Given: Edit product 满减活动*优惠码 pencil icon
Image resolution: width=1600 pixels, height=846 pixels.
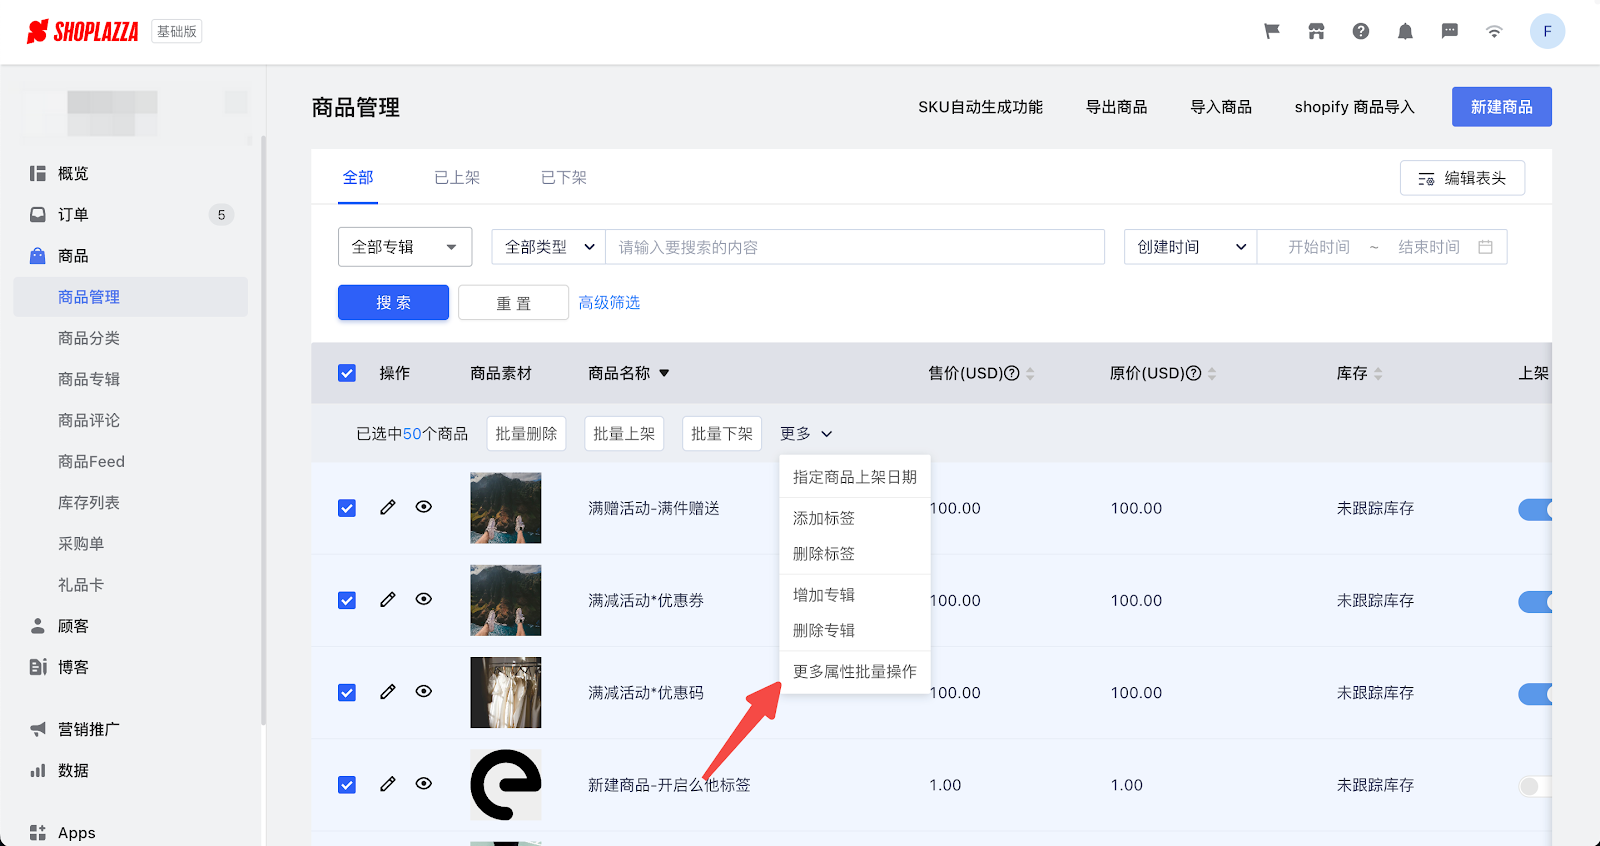Looking at the screenshot, I should pyautogui.click(x=388, y=691).
